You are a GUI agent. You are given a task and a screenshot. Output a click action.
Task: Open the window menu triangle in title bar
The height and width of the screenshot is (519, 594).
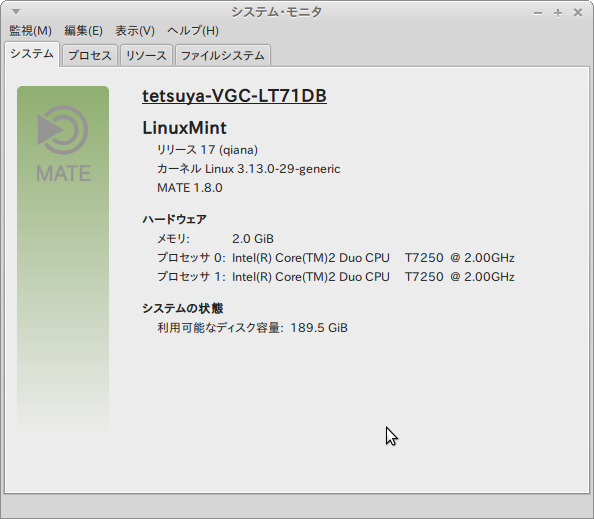[x=16, y=12]
